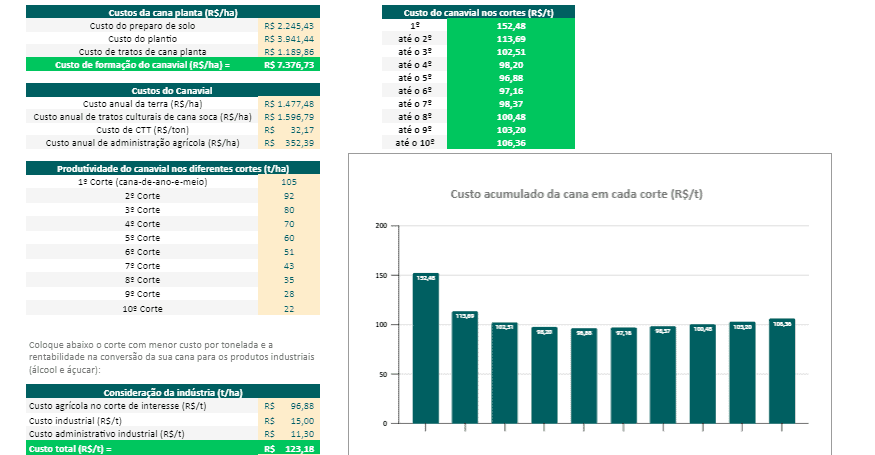The image size is (875, 455).
Task: Select the soil preparation cost cell R$ 2.245,43
Action: [x=288, y=25]
